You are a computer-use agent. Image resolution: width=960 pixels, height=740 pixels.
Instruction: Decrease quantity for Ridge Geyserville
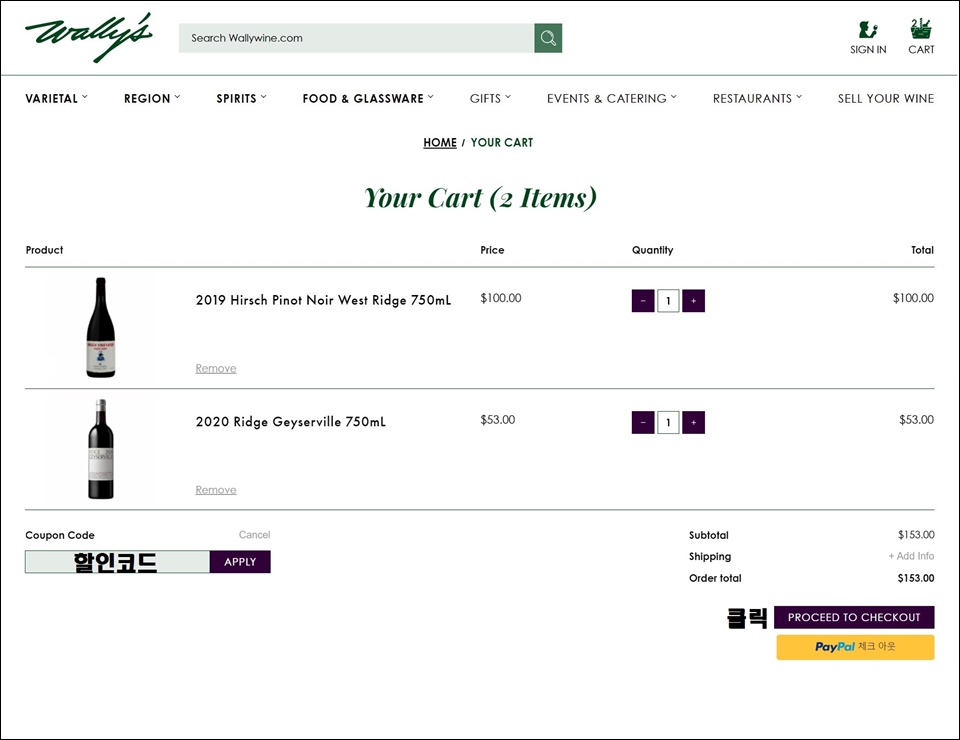pos(643,422)
